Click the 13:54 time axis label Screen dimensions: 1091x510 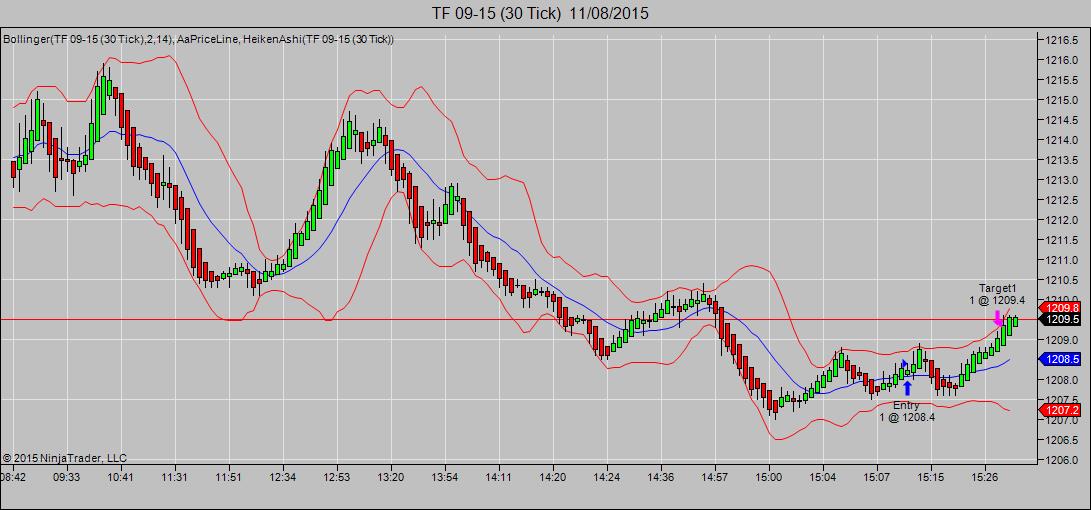click(445, 477)
